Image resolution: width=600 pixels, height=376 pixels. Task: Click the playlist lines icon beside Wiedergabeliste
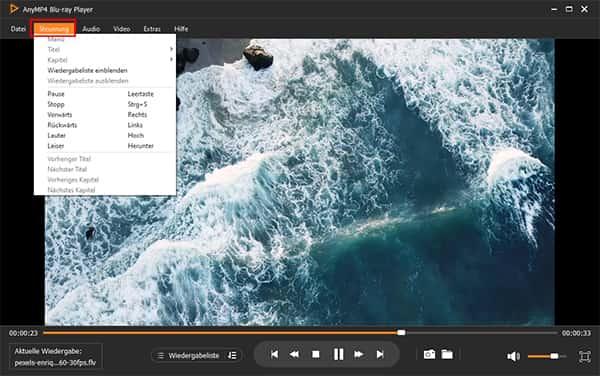click(161, 356)
